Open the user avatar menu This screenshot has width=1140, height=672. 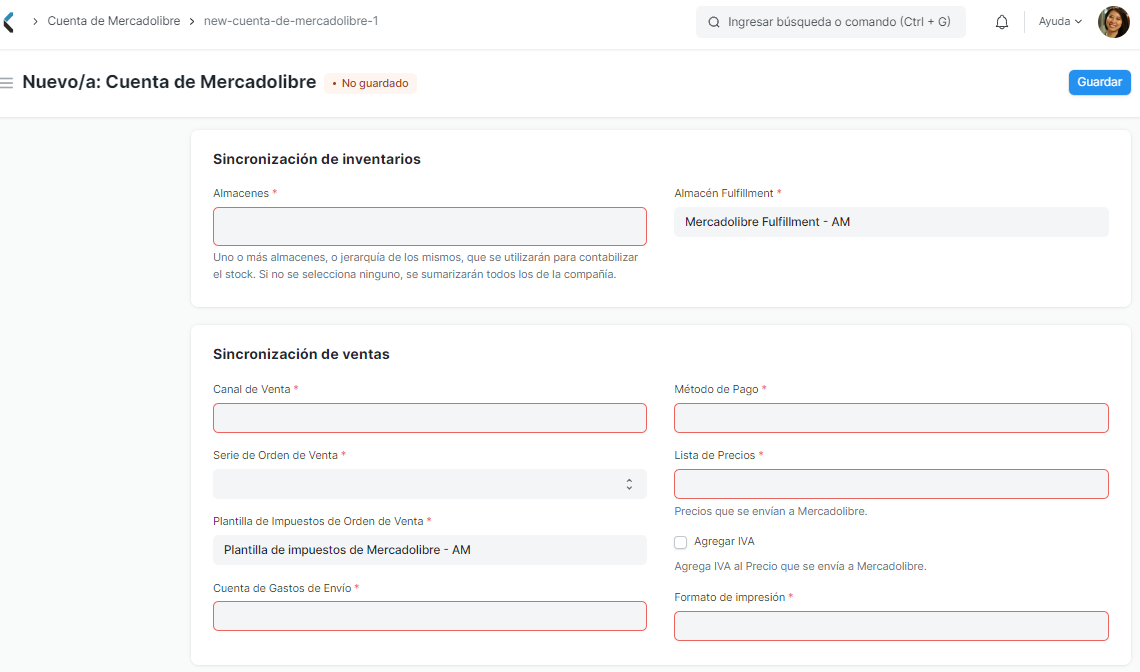click(x=1113, y=22)
